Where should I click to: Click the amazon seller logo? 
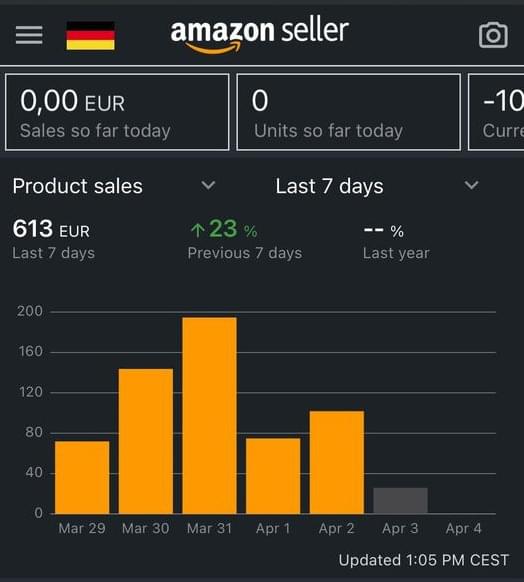pos(259,36)
